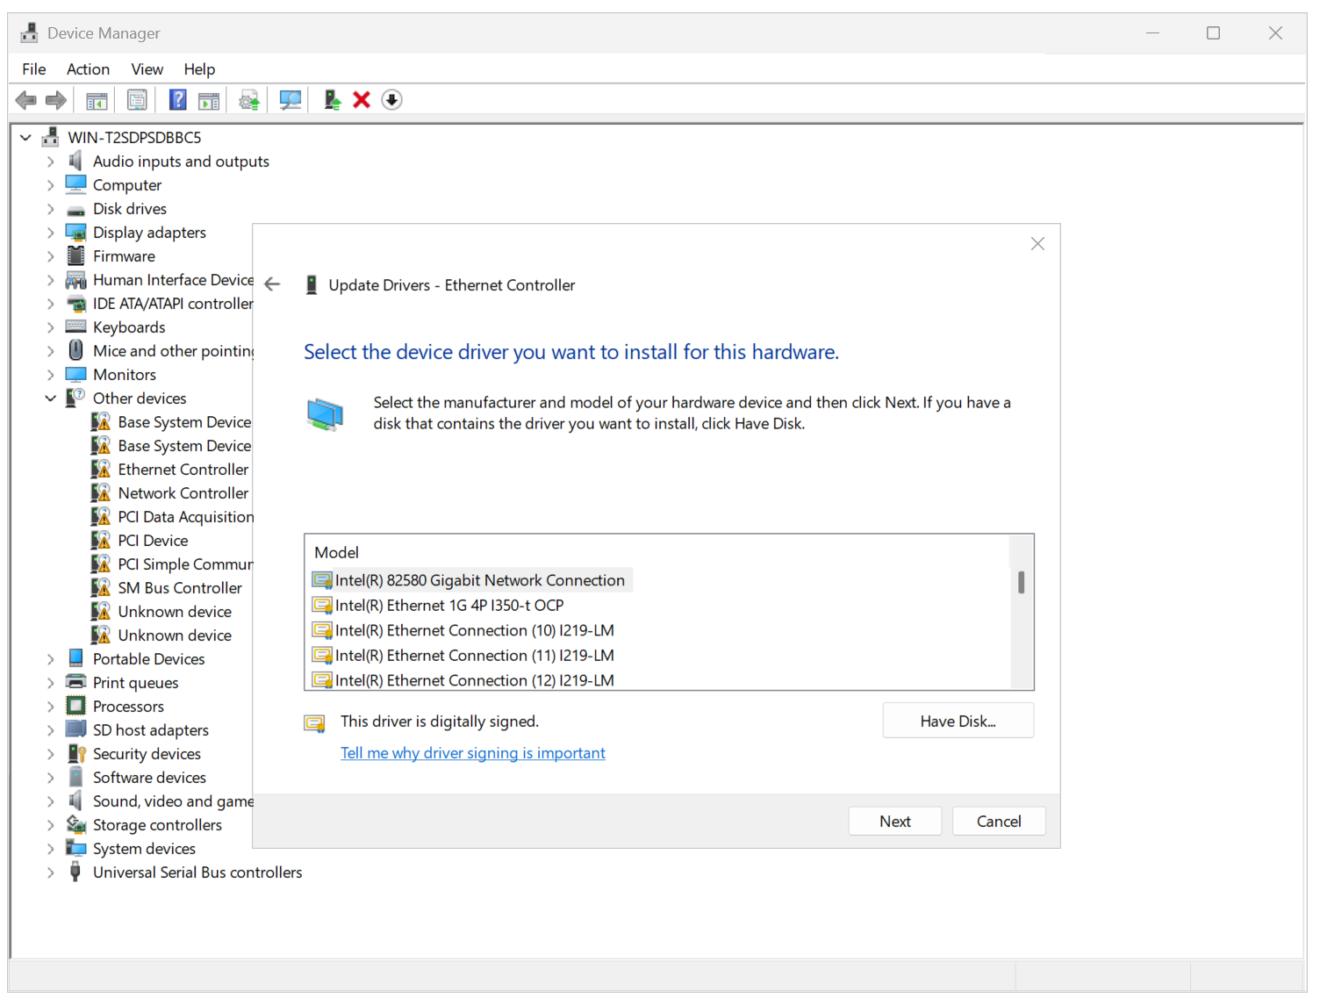Click the Disable device toolbar icon
The height and width of the screenshot is (998, 1320).
392,99
